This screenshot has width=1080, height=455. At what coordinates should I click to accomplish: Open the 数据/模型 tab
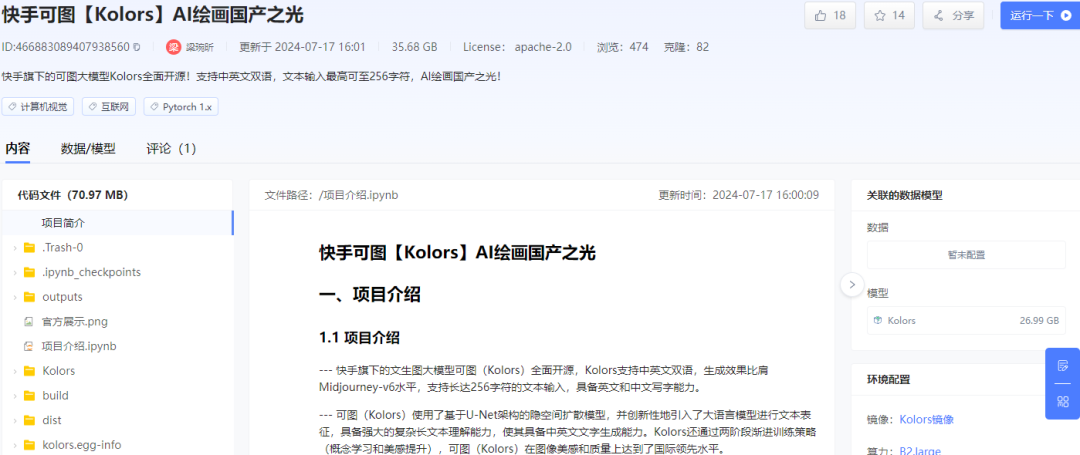point(88,149)
